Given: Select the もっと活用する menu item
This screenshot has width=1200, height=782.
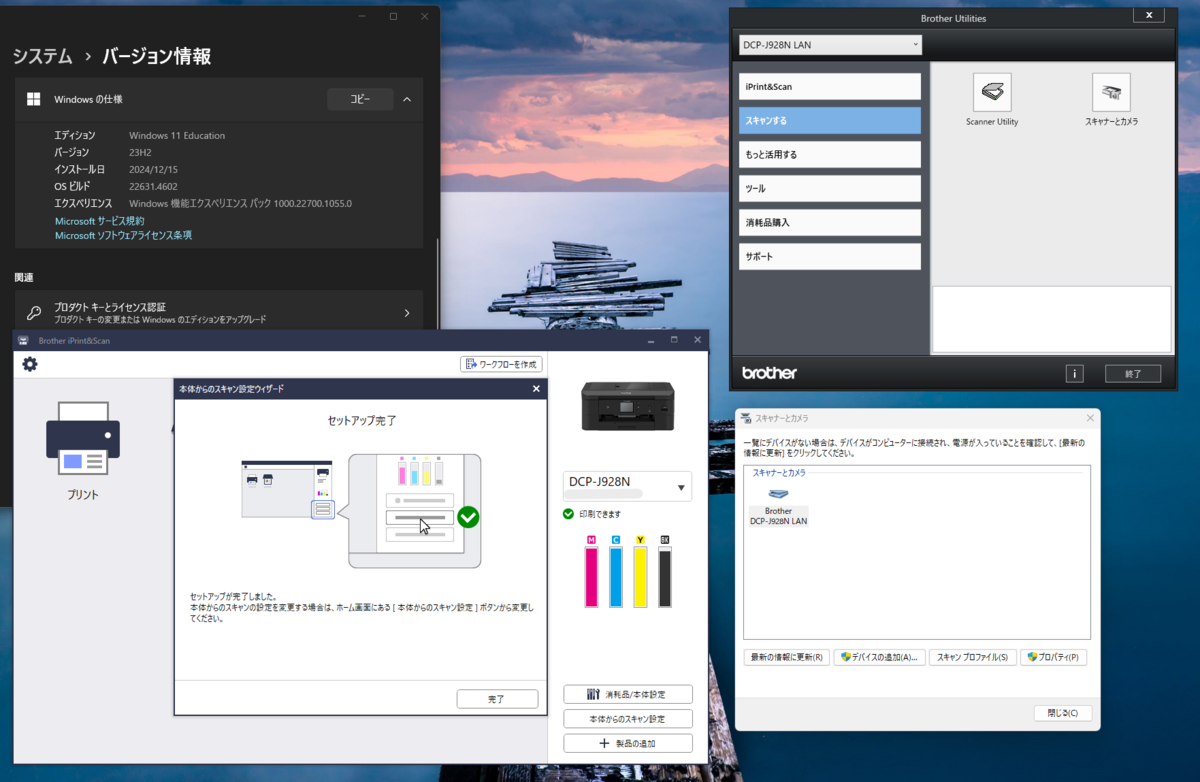Looking at the screenshot, I should pyautogui.click(x=829, y=154).
